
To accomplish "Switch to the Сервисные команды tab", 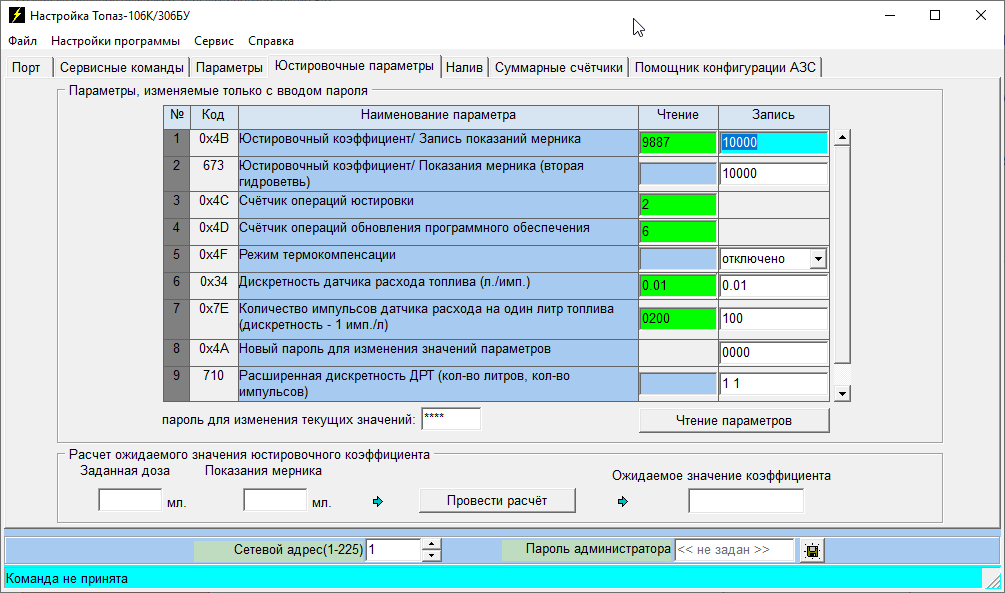I will (x=122, y=67).
